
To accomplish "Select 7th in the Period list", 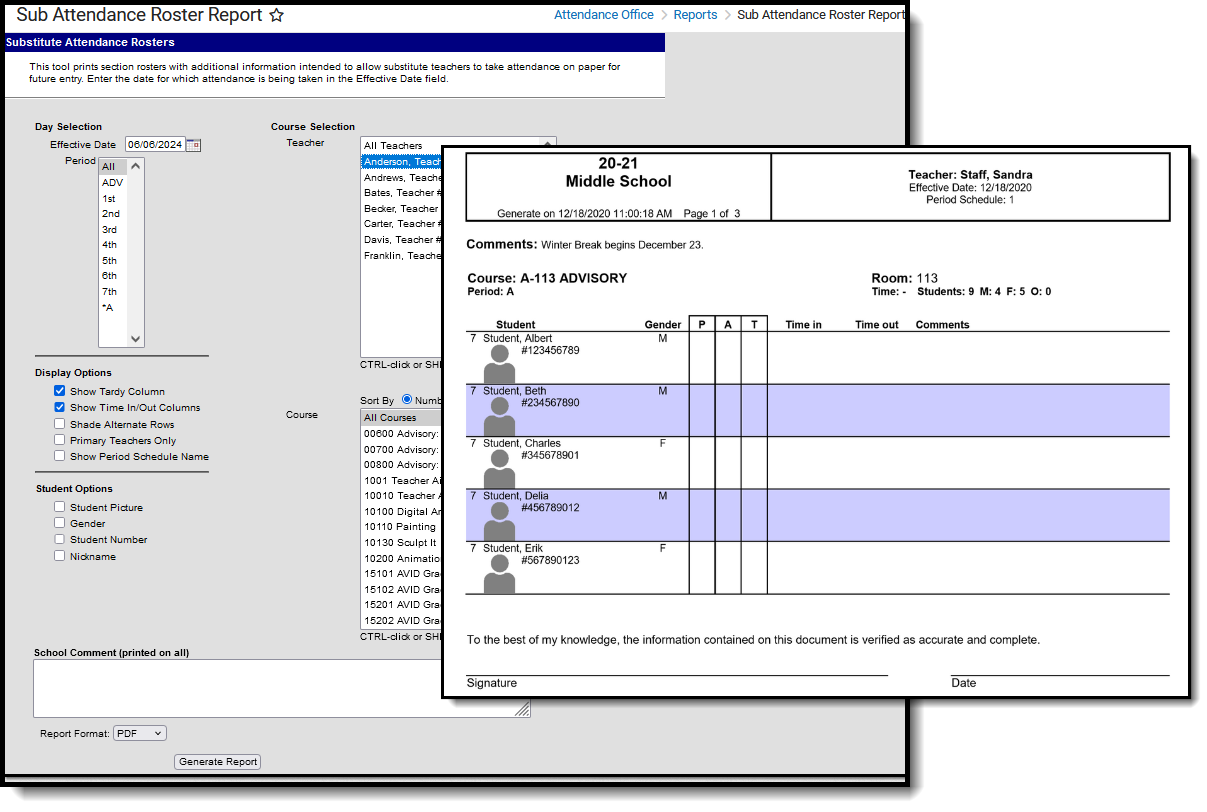I will coord(113,292).
